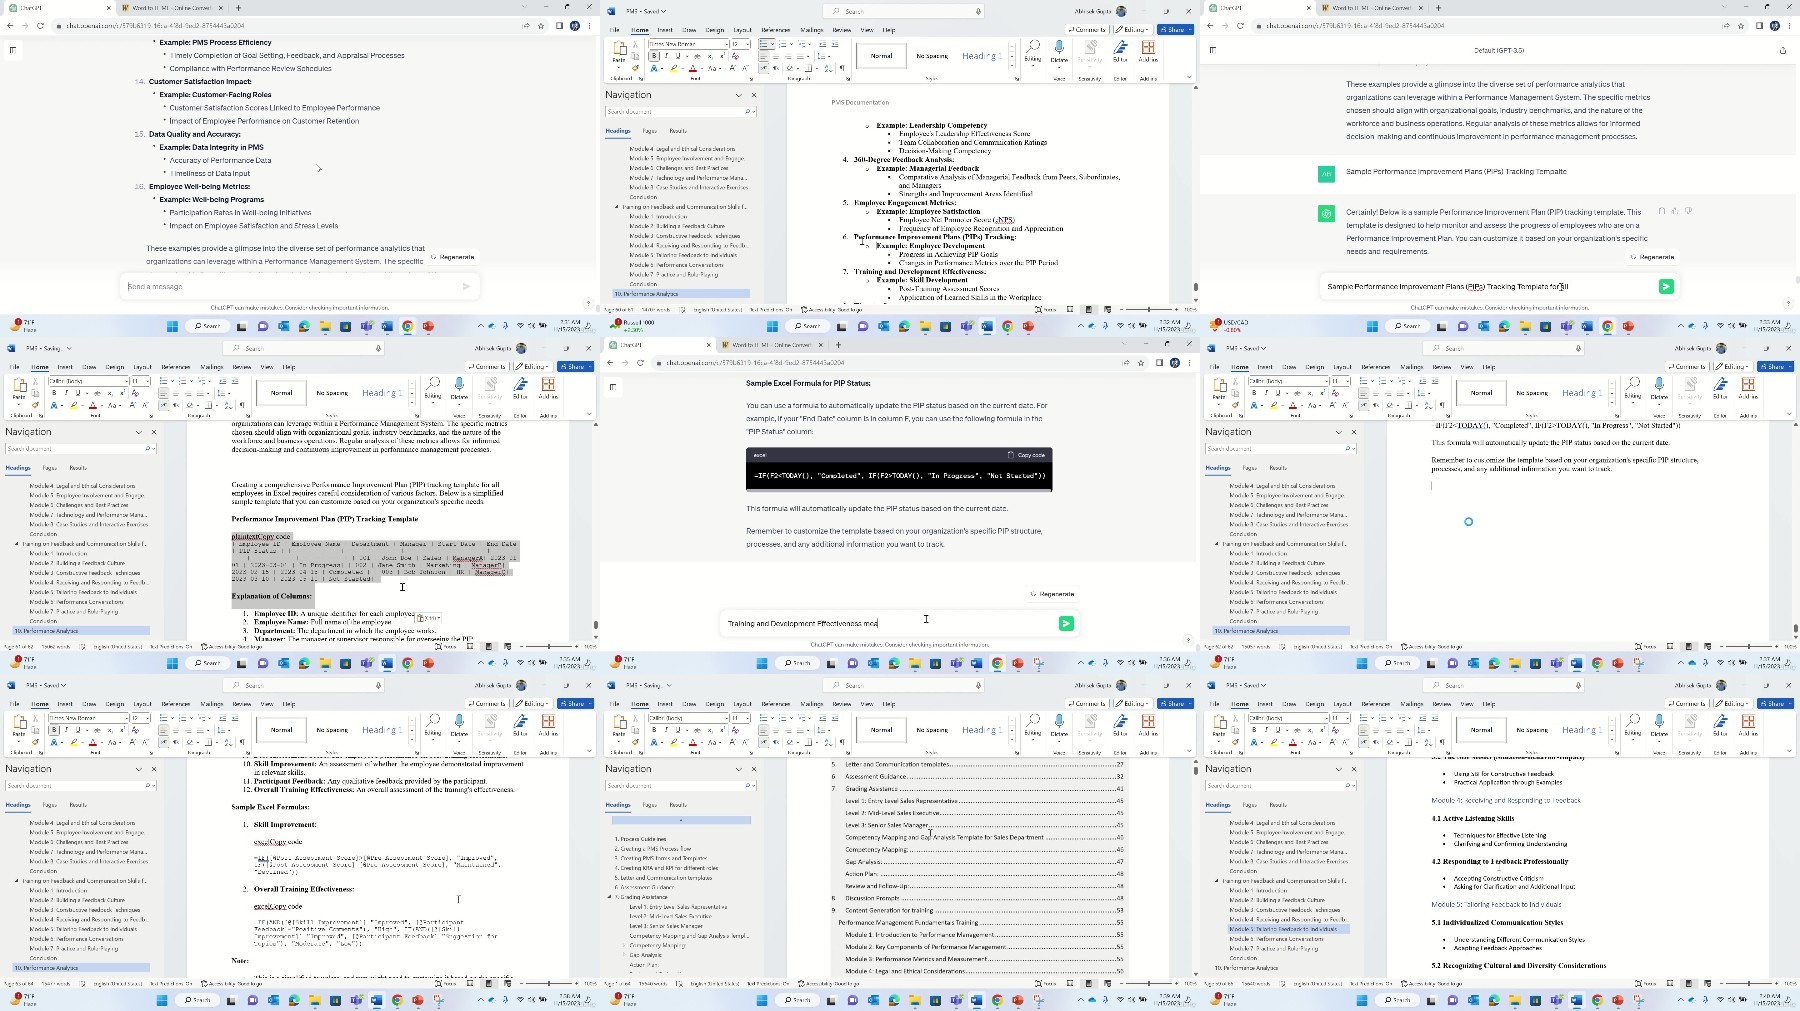Toggle Subscript in Word window showing Active Listening Skills
The height and width of the screenshot is (1011, 1800).
point(1310,730)
